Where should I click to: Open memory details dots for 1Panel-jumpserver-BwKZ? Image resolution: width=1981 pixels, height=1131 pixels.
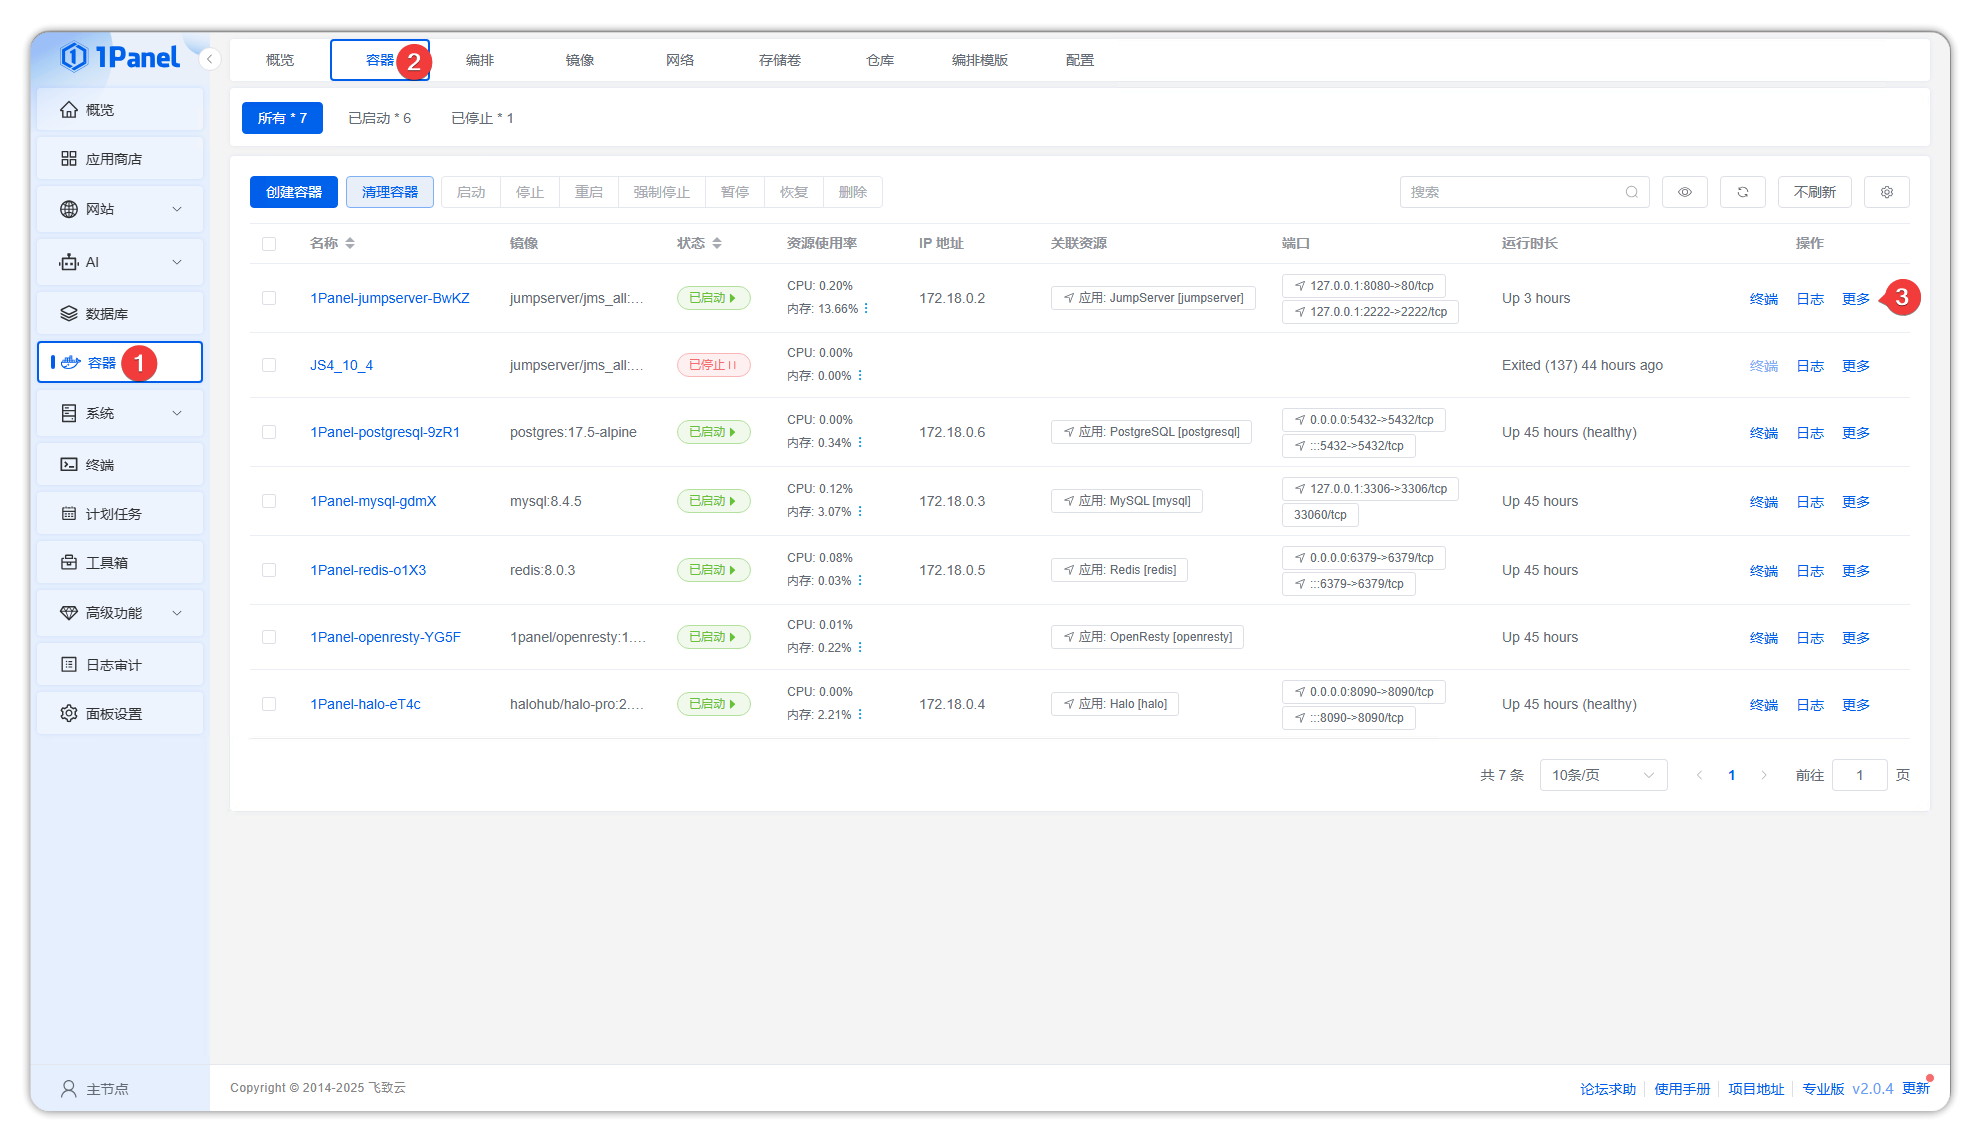click(866, 308)
